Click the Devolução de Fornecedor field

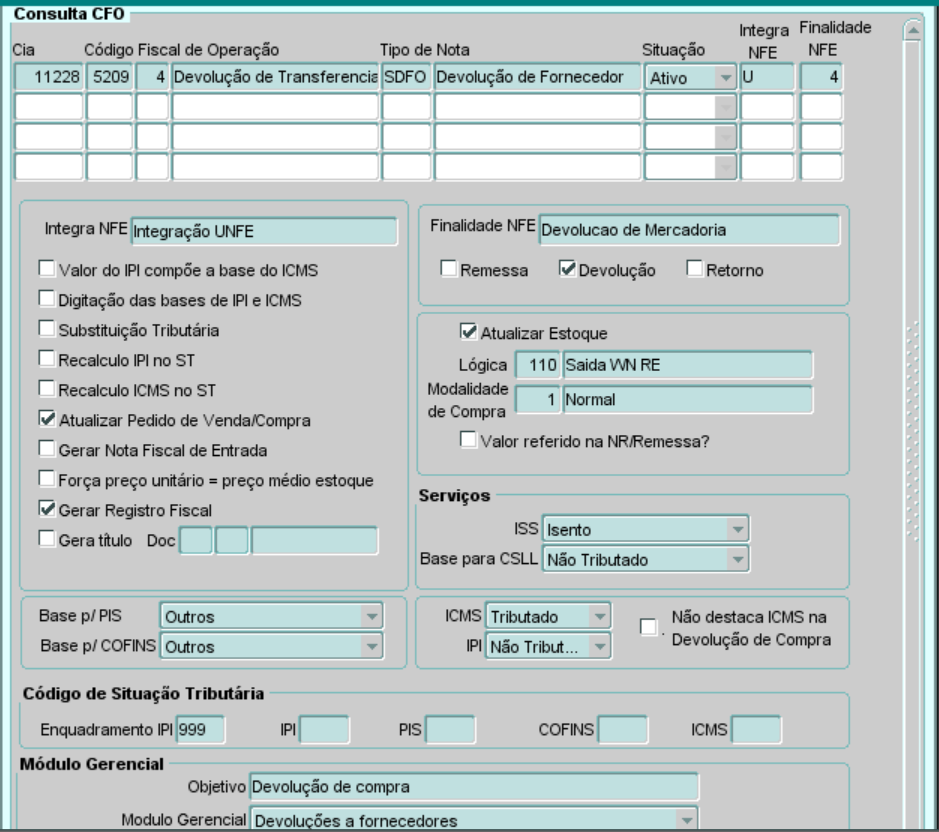538,77
